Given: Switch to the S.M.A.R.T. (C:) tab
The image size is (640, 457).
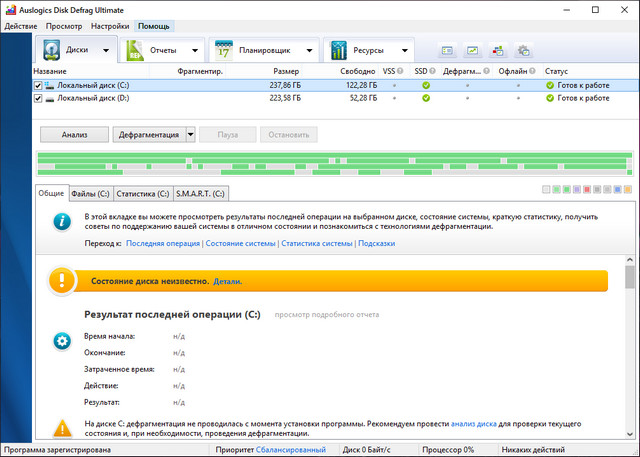Looking at the screenshot, I should [x=201, y=193].
